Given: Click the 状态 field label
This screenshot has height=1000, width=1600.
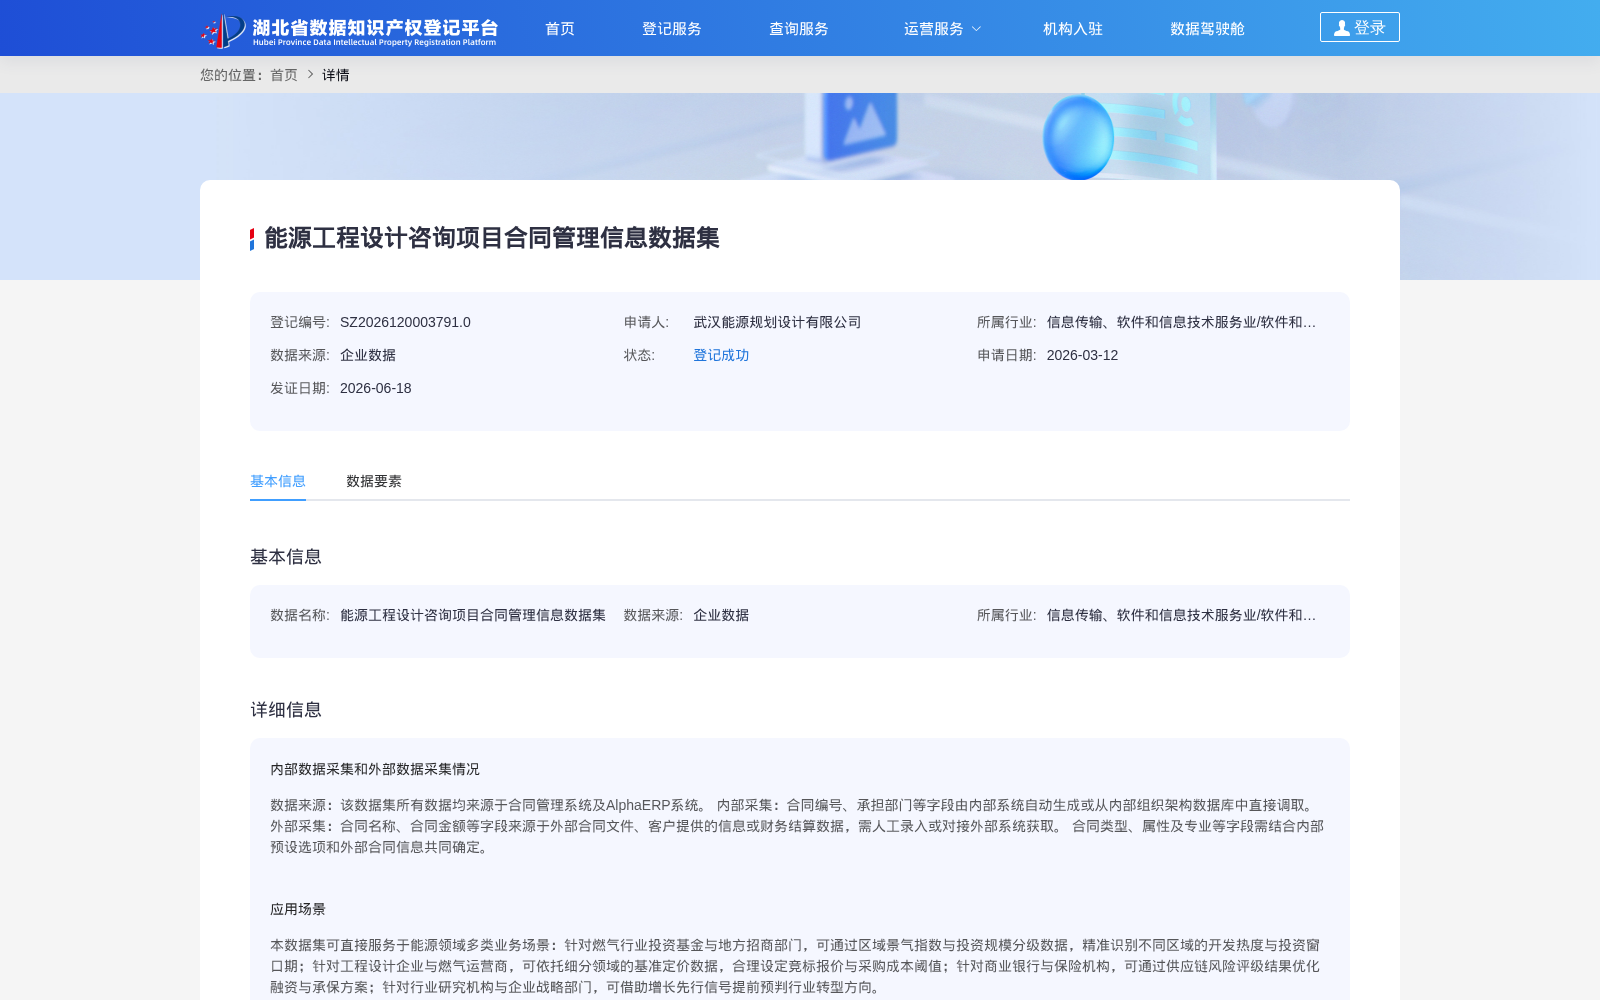Looking at the screenshot, I should 639,355.
